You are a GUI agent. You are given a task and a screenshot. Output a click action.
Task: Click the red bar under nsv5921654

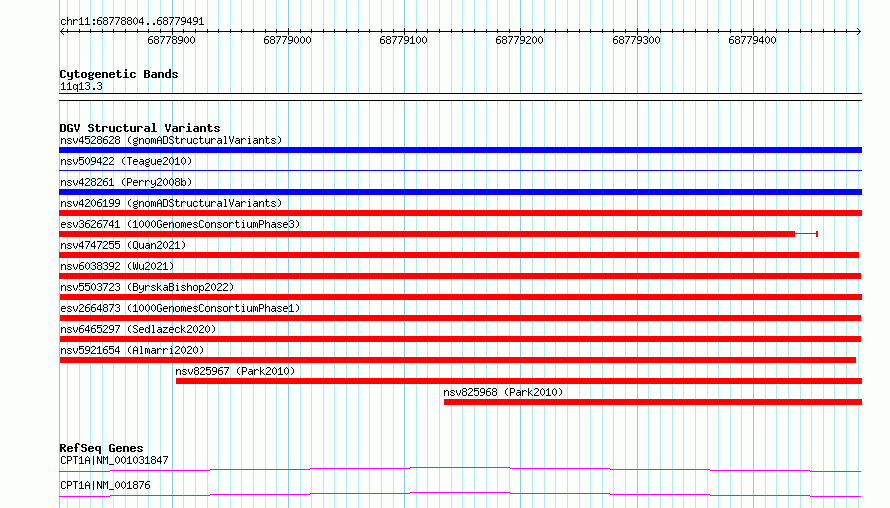[457, 360]
